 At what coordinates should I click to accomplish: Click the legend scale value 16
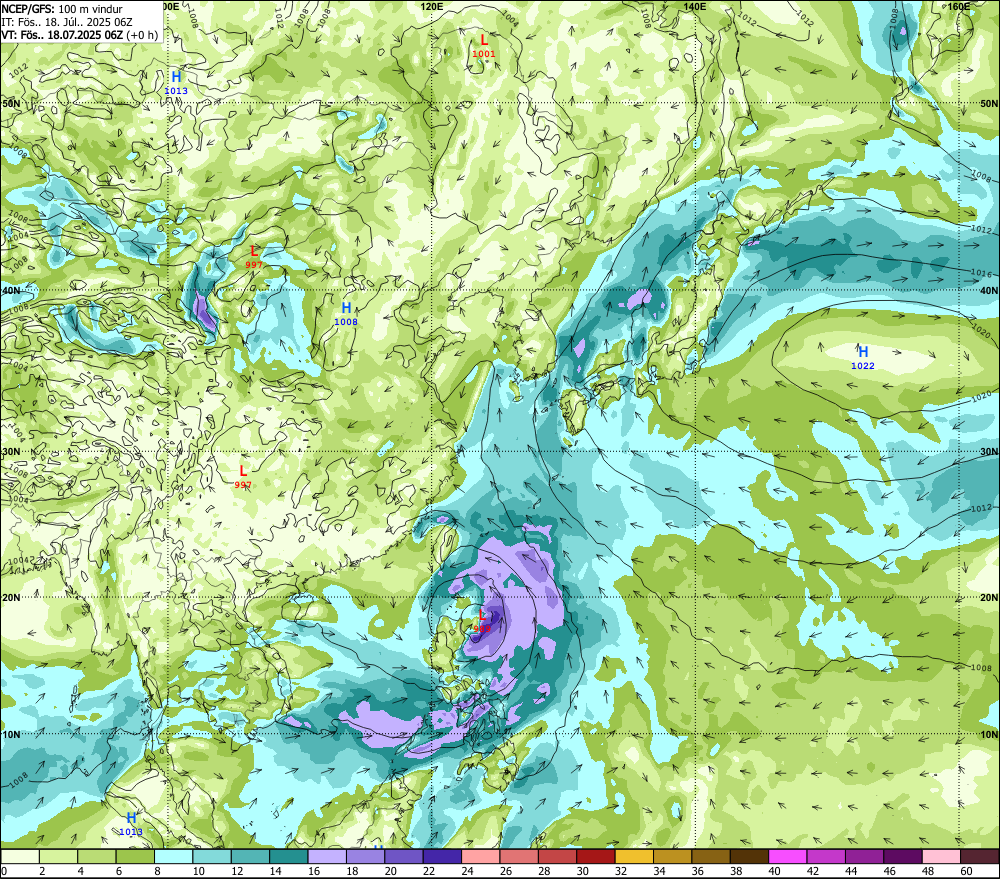point(314,871)
